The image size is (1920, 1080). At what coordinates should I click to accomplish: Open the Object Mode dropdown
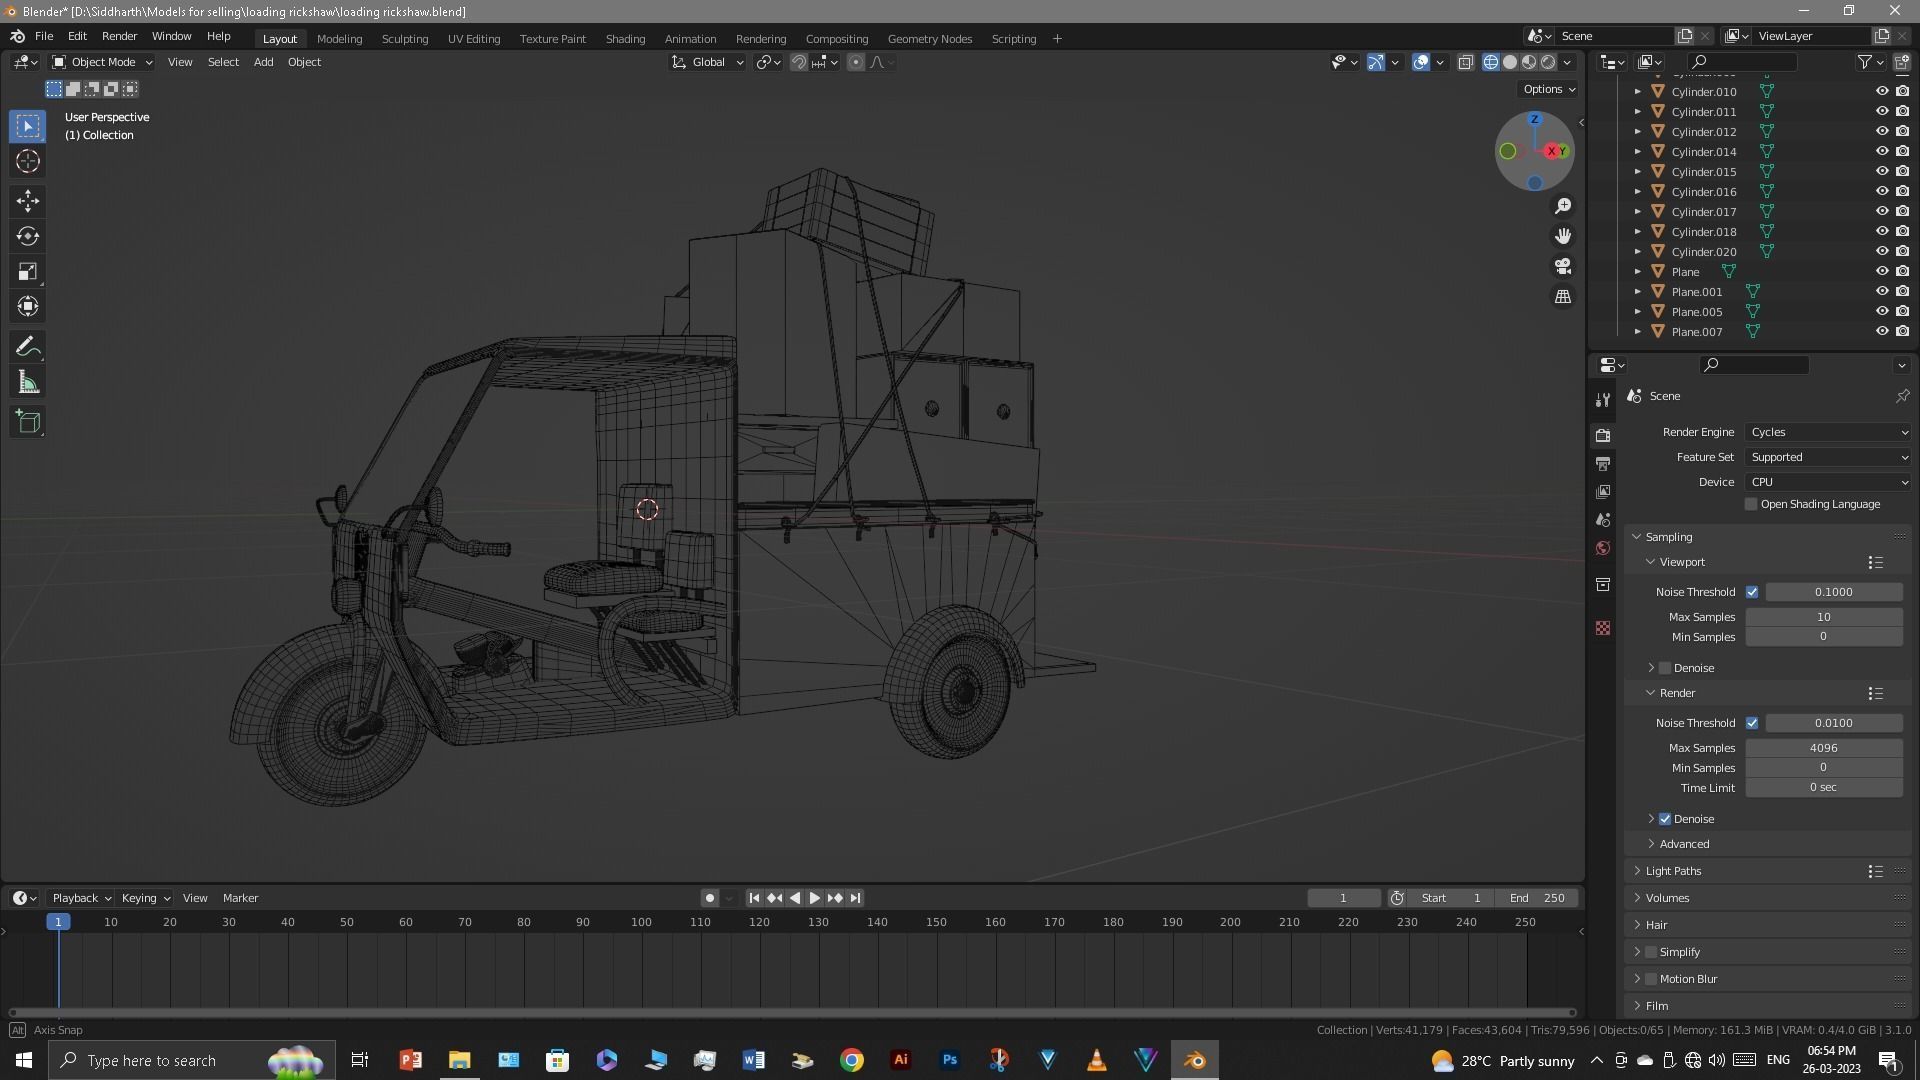pyautogui.click(x=102, y=62)
